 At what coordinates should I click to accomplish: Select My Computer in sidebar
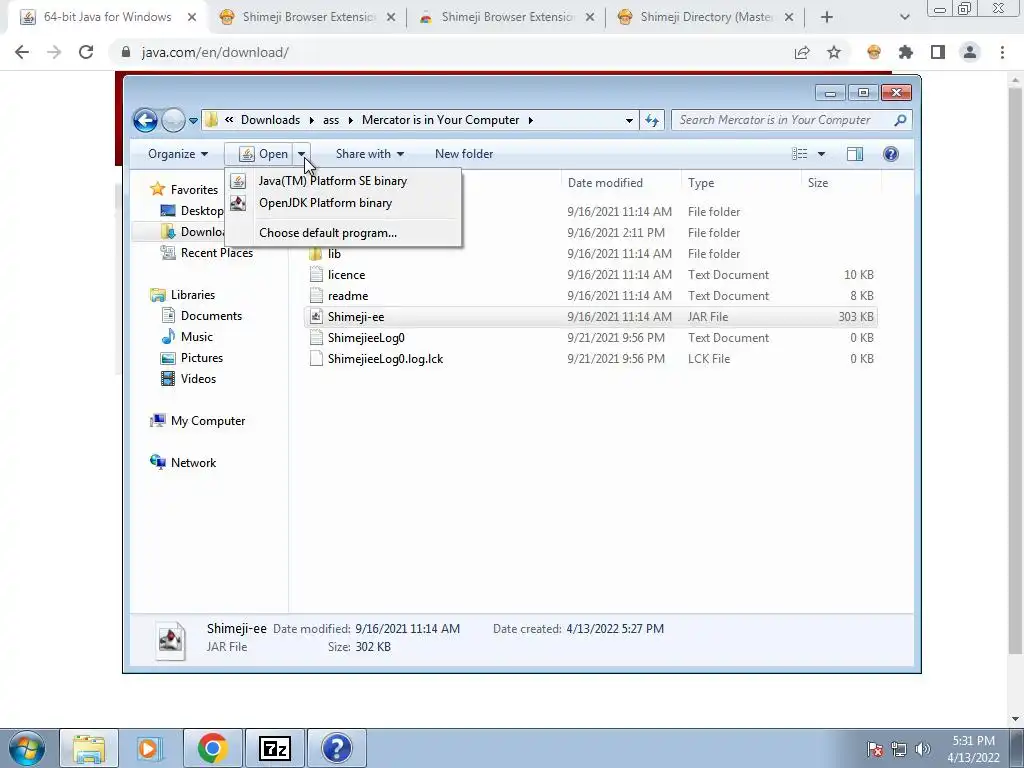208,421
